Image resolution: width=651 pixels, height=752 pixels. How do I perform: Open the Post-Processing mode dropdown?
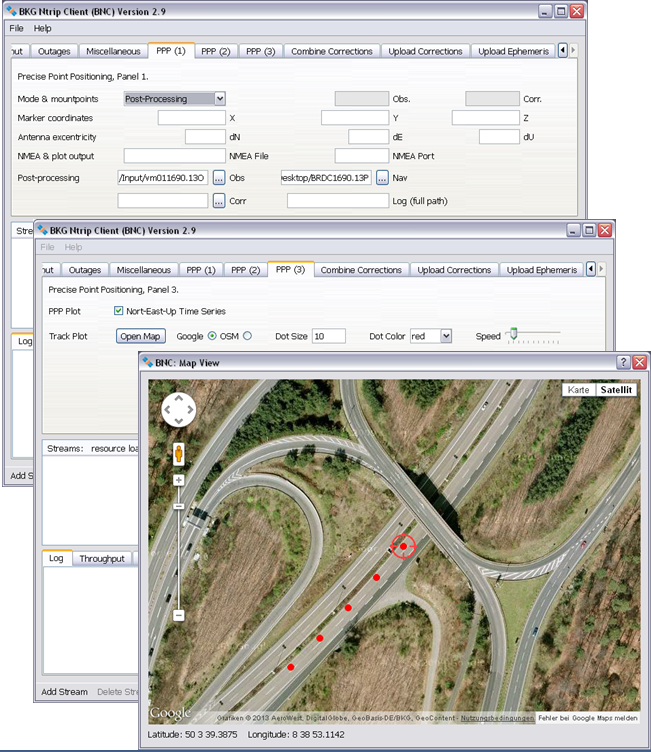click(174, 98)
